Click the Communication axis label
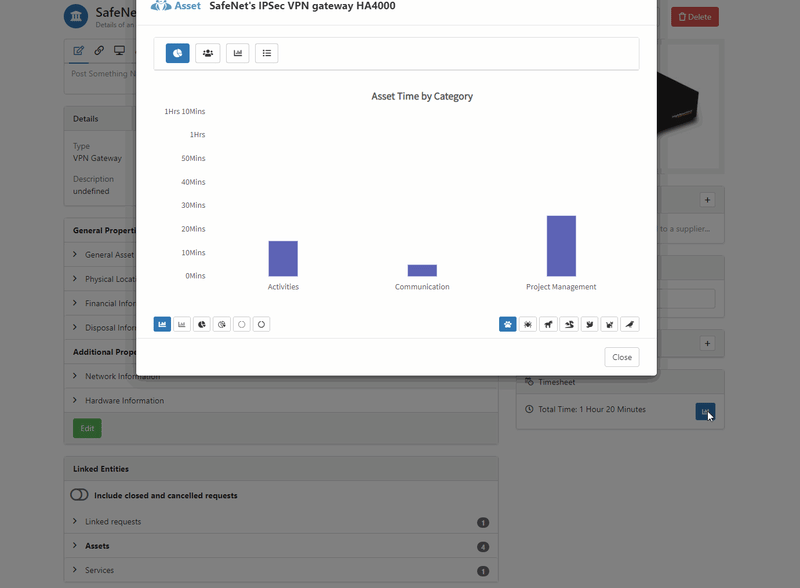 [422, 287]
